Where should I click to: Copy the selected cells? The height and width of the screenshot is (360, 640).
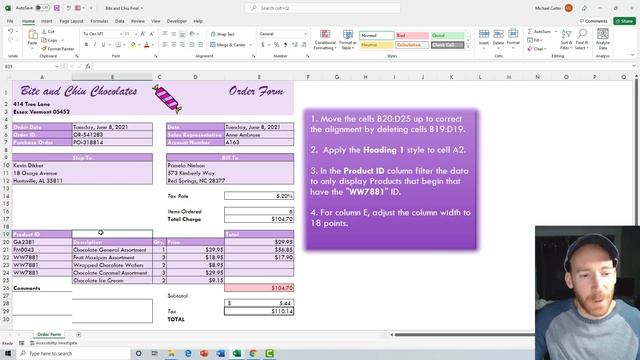(50, 40)
